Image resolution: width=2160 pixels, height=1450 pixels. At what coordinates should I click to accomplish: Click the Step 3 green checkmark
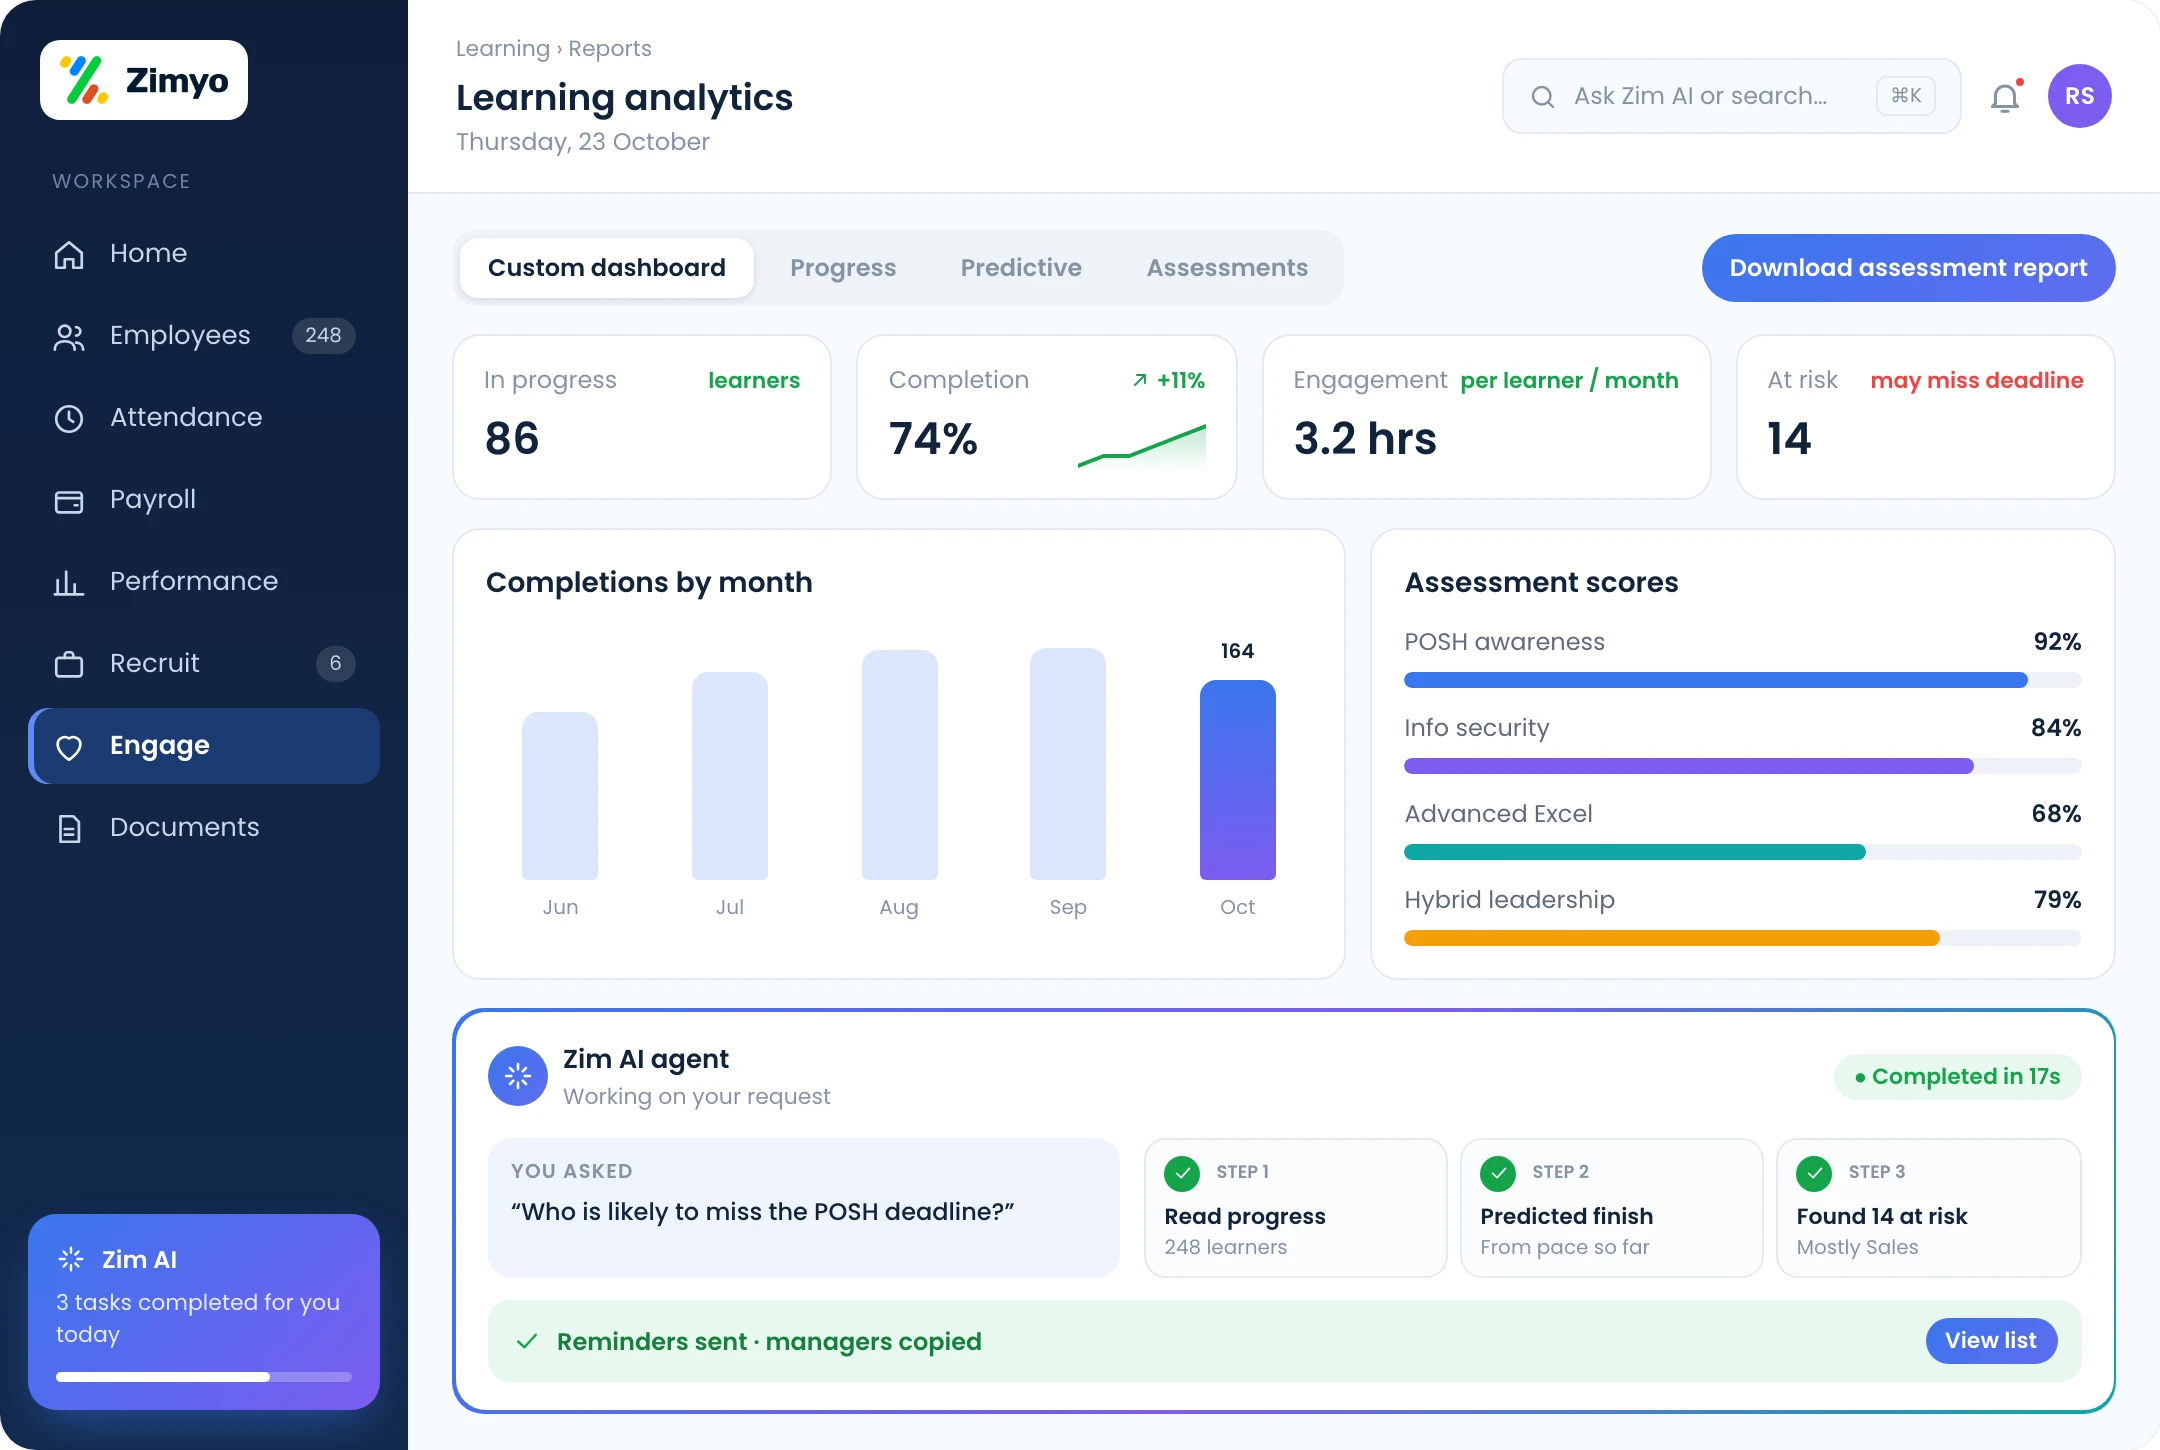tap(1814, 1173)
